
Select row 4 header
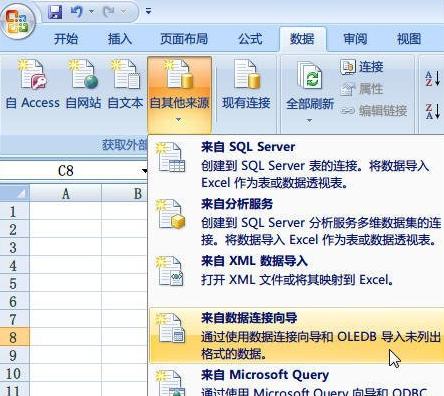coord(14,265)
